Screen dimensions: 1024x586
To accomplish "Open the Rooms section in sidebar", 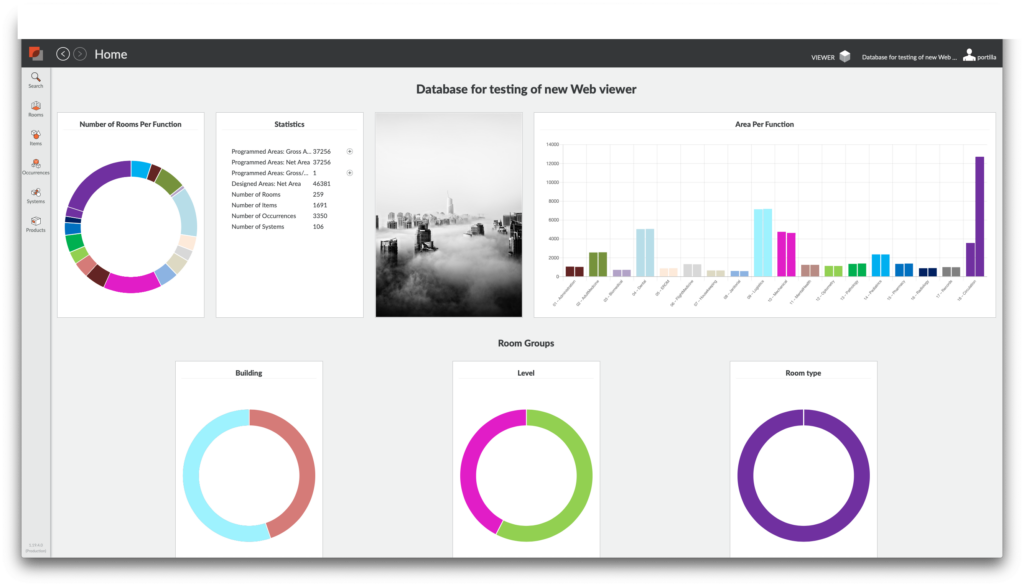I will point(36,108).
